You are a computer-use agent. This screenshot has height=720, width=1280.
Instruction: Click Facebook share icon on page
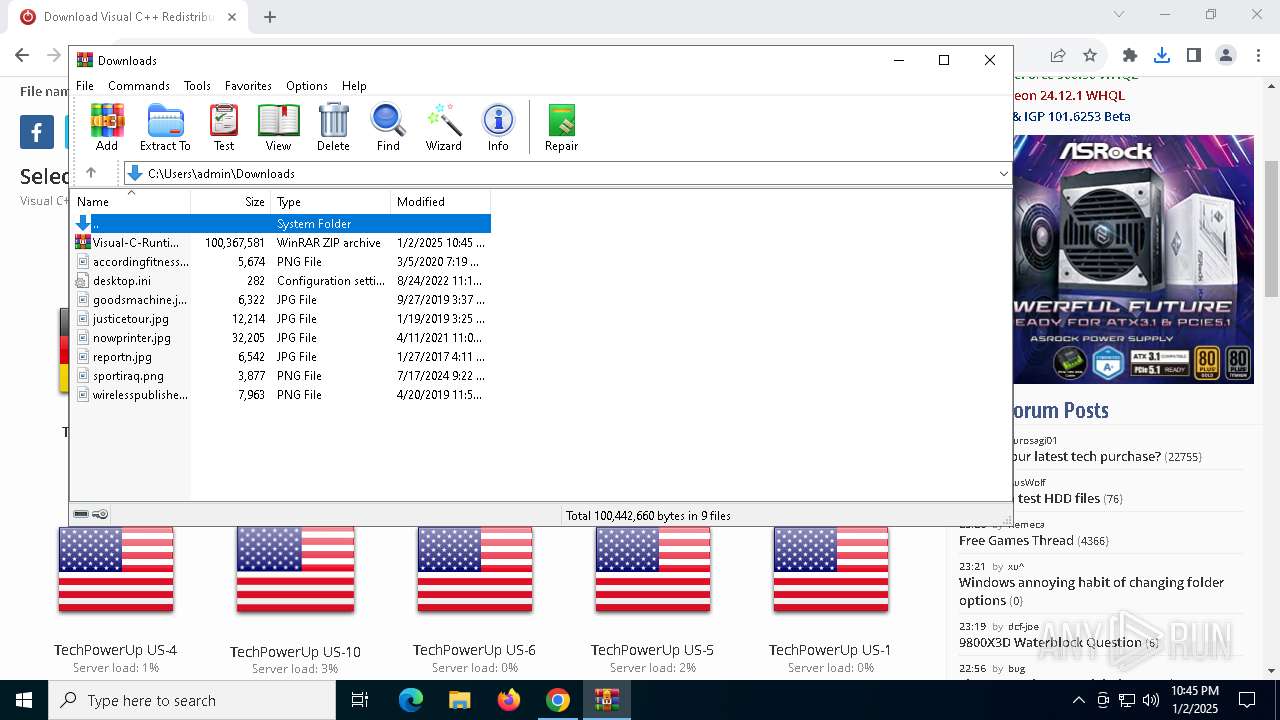[x=37, y=132]
